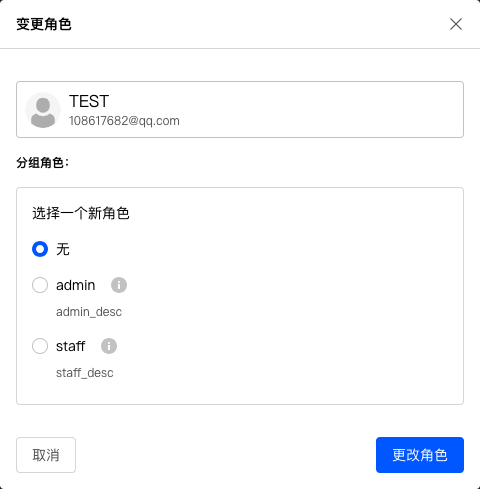
Task: Select the 无 radio button
Action: pos(40,249)
